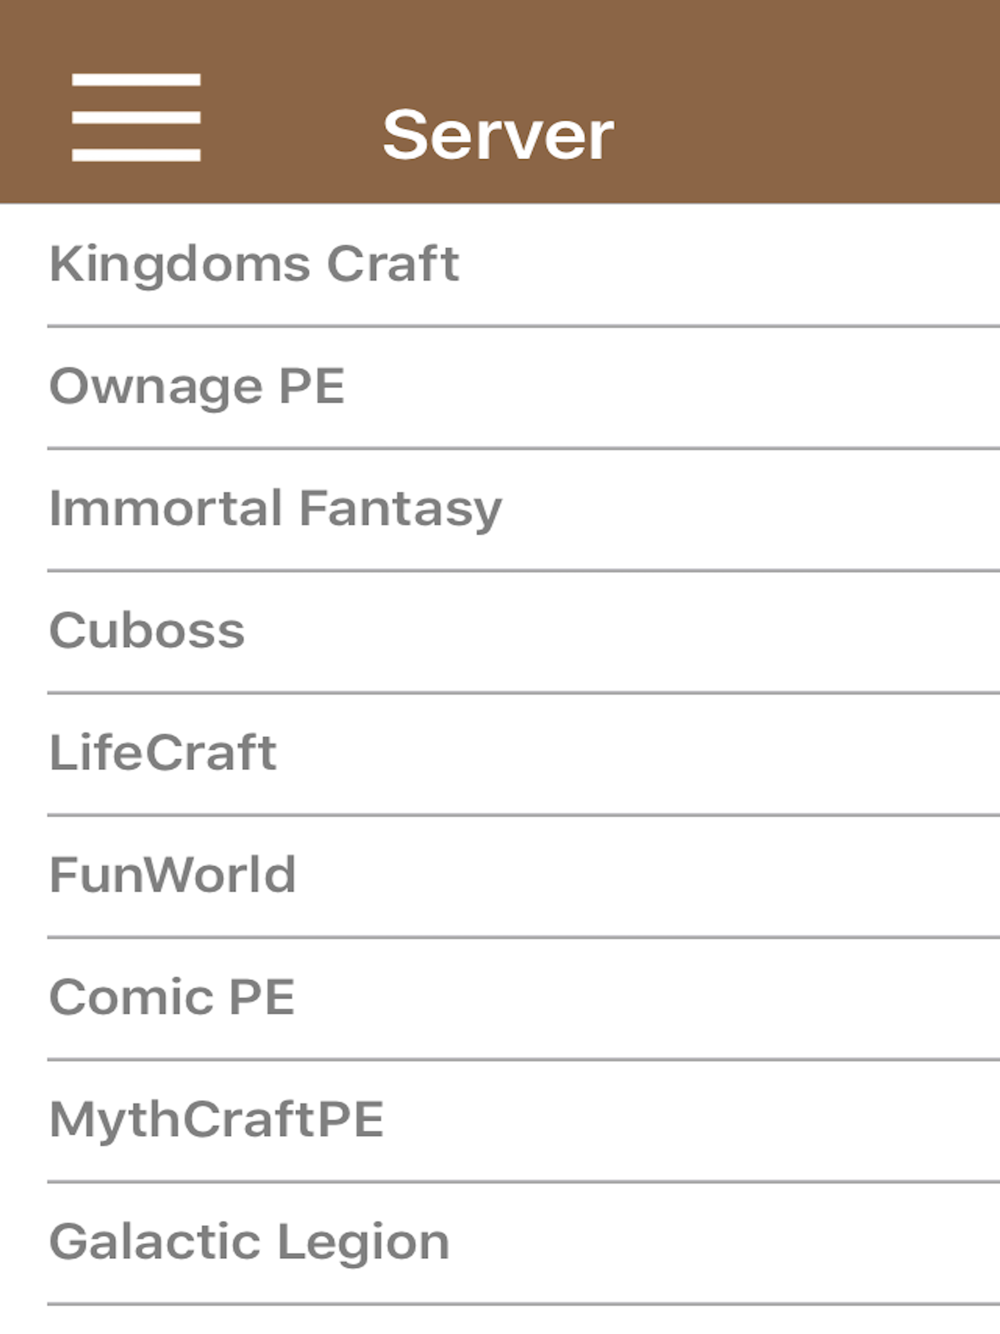Tap the MythCraftPE list row

coord(500,1120)
